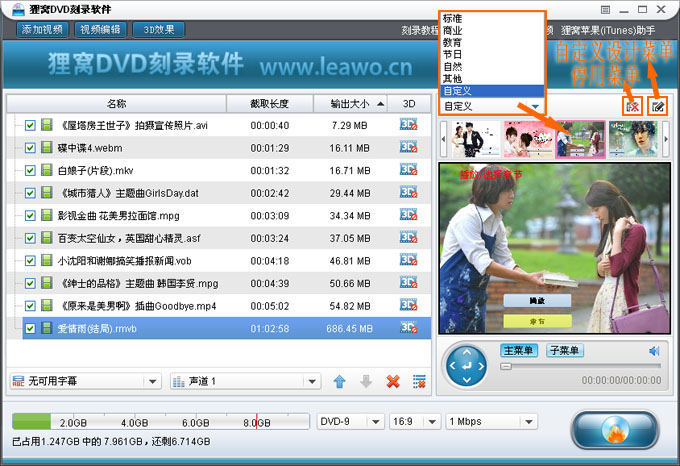Uncheck 影视金曲 花美男拉面馆.mpg checkbox
Image resolution: width=680 pixels, height=466 pixels.
click(30, 215)
